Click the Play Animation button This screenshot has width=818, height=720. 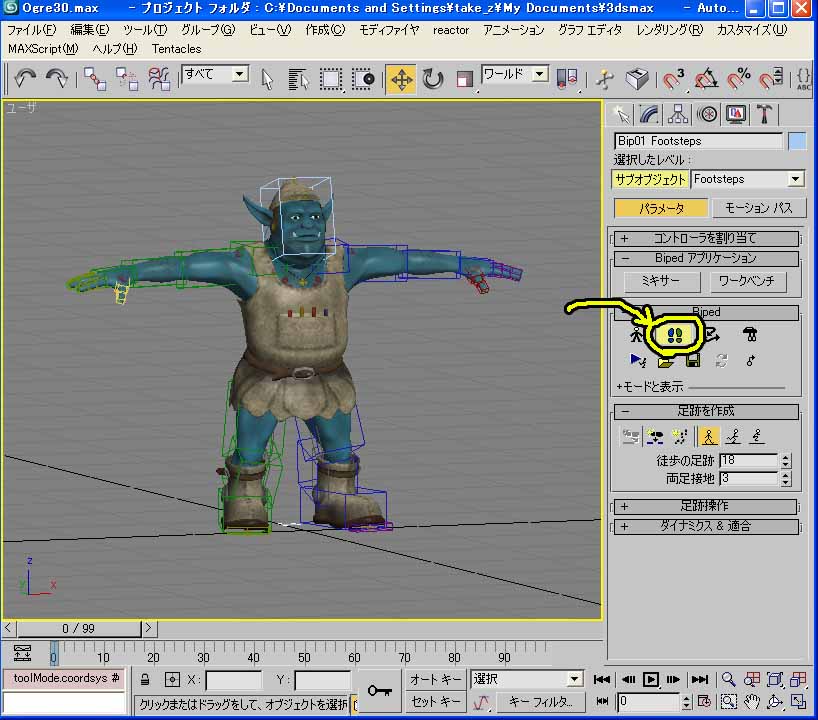(x=651, y=679)
